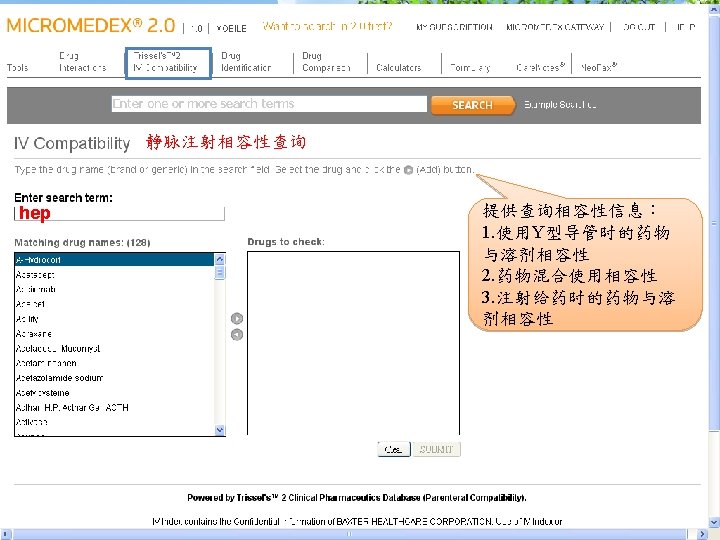Click the horizontal scrollbar left arrow

[5, 534]
